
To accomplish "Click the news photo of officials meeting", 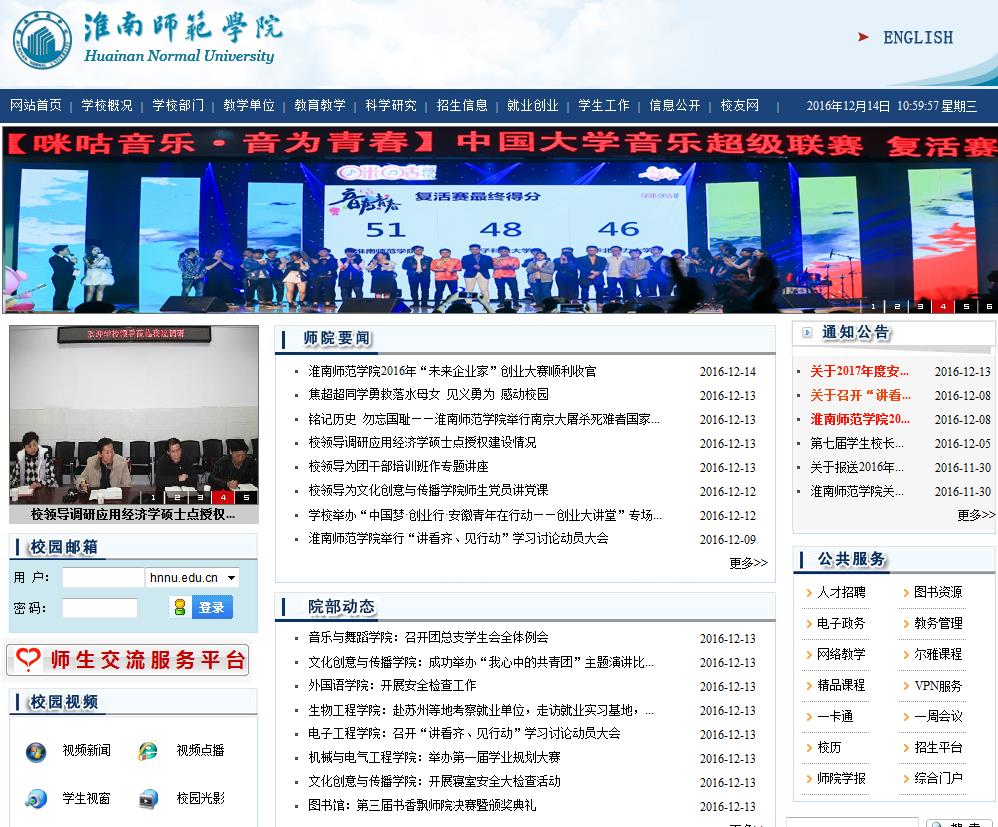I will (134, 415).
